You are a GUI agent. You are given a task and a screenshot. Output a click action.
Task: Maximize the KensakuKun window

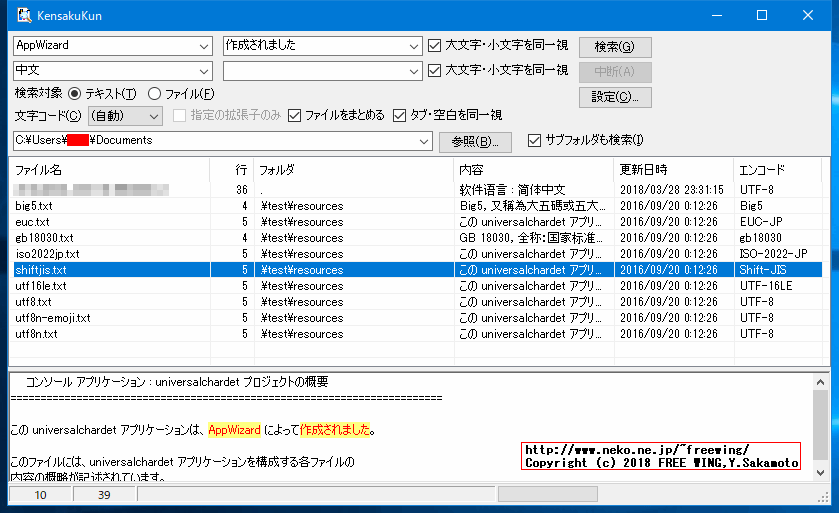coord(762,15)
